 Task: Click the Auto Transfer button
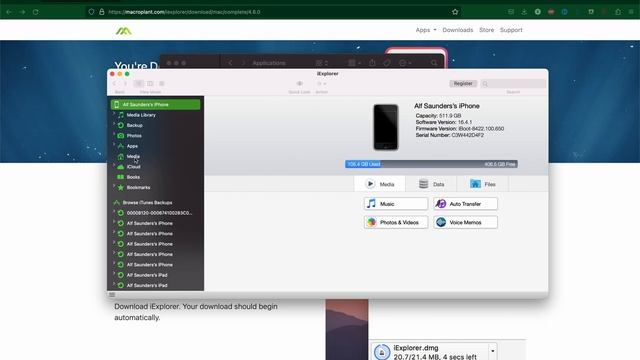[465, 204]
